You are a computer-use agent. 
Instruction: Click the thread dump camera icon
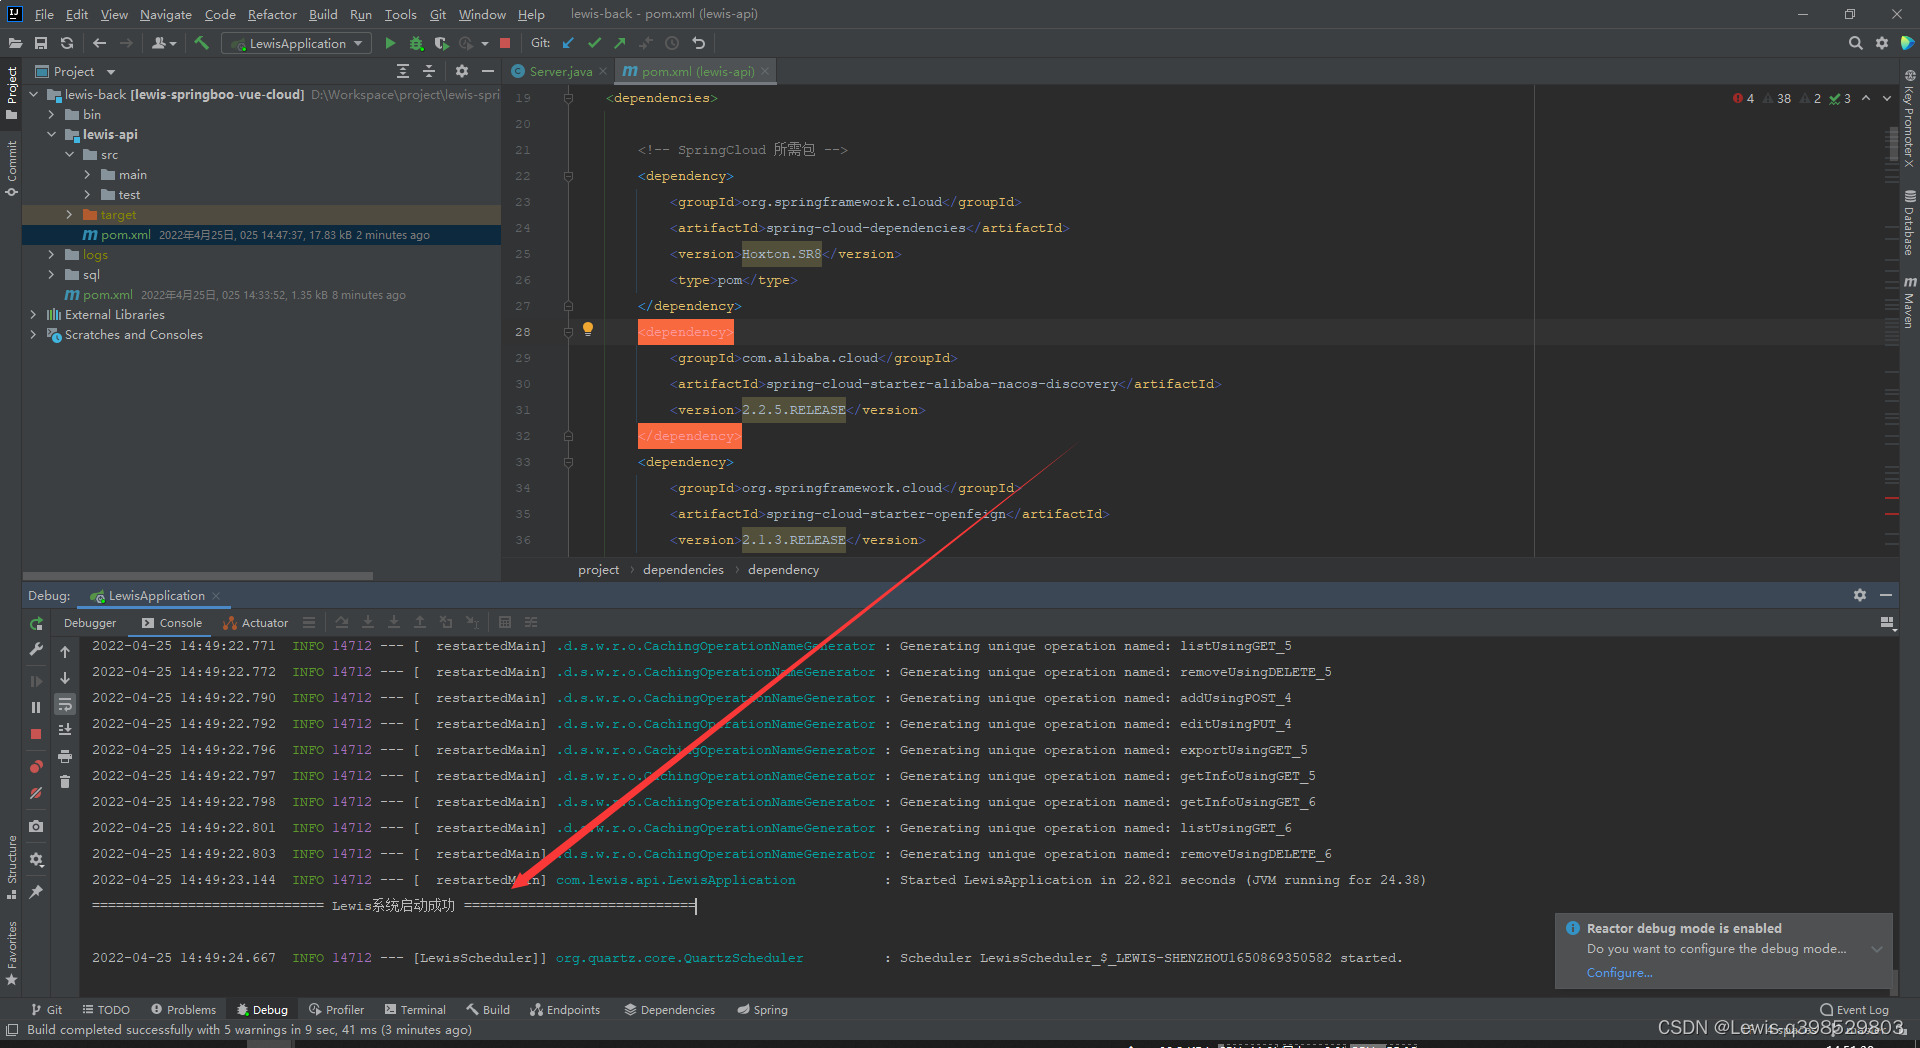click(36, 826)
